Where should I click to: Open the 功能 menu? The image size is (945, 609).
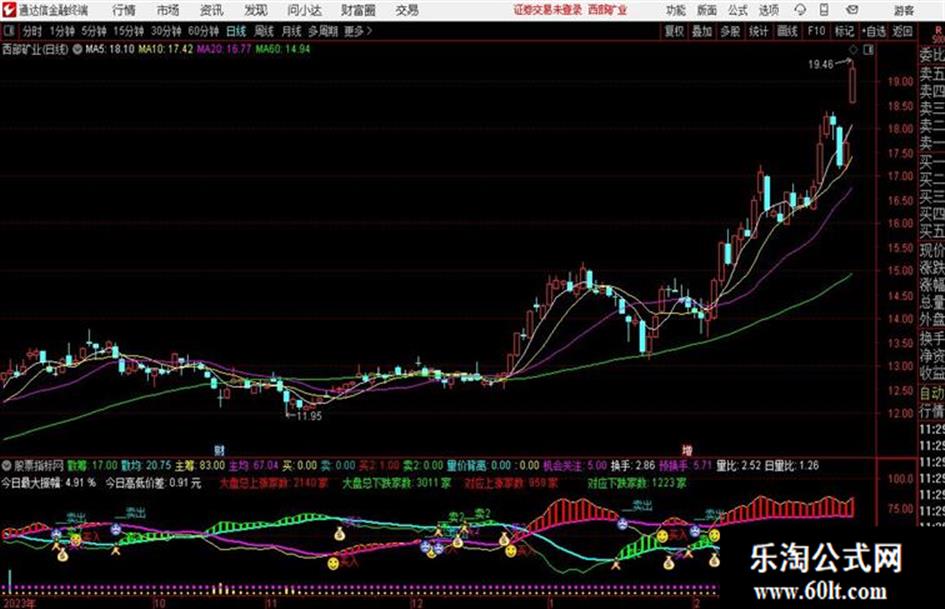click(676, 10)
